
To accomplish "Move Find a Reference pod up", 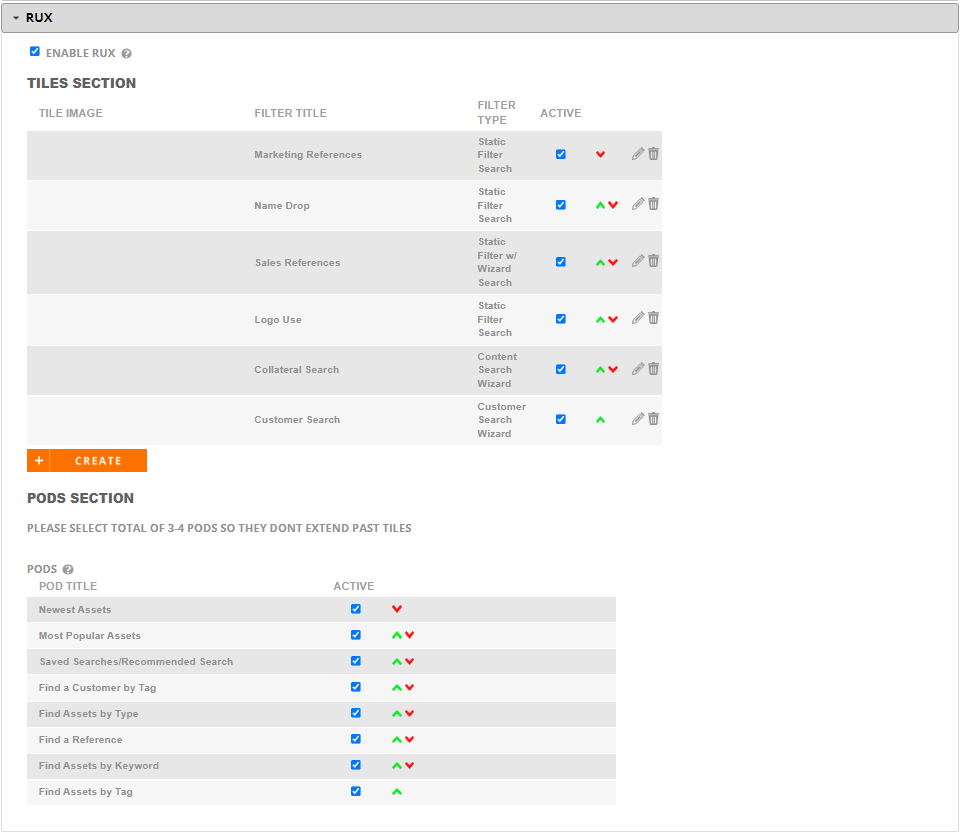I will (397, 740).
